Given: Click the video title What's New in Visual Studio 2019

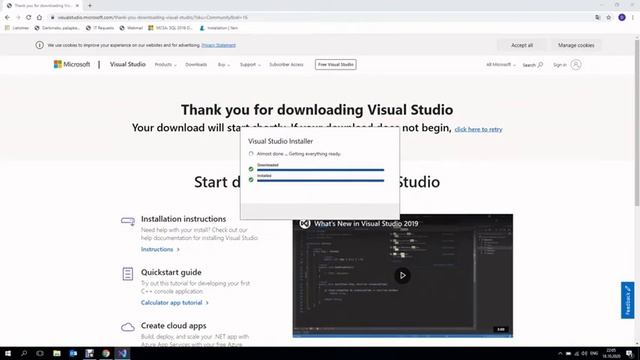Looking at the screenshot, I should [x=366, y=224].
